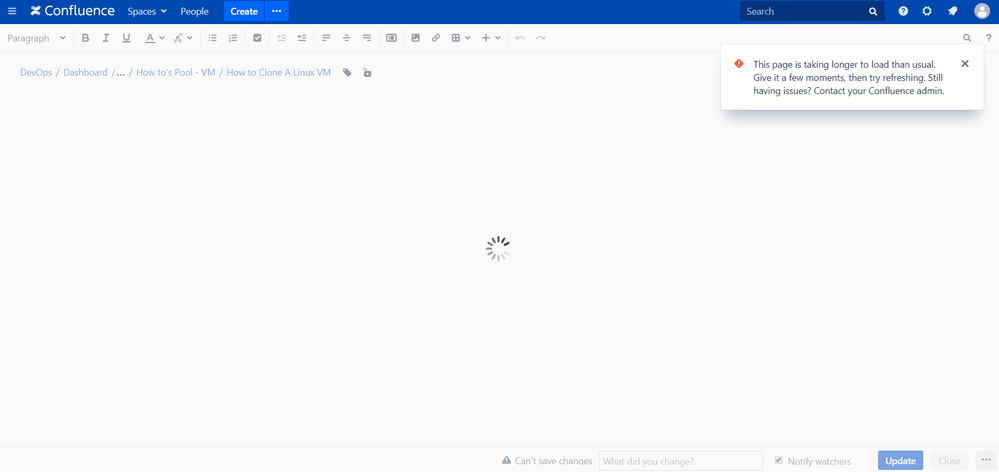Align text left
Screen dimensions: 999x472
point(326,38)
